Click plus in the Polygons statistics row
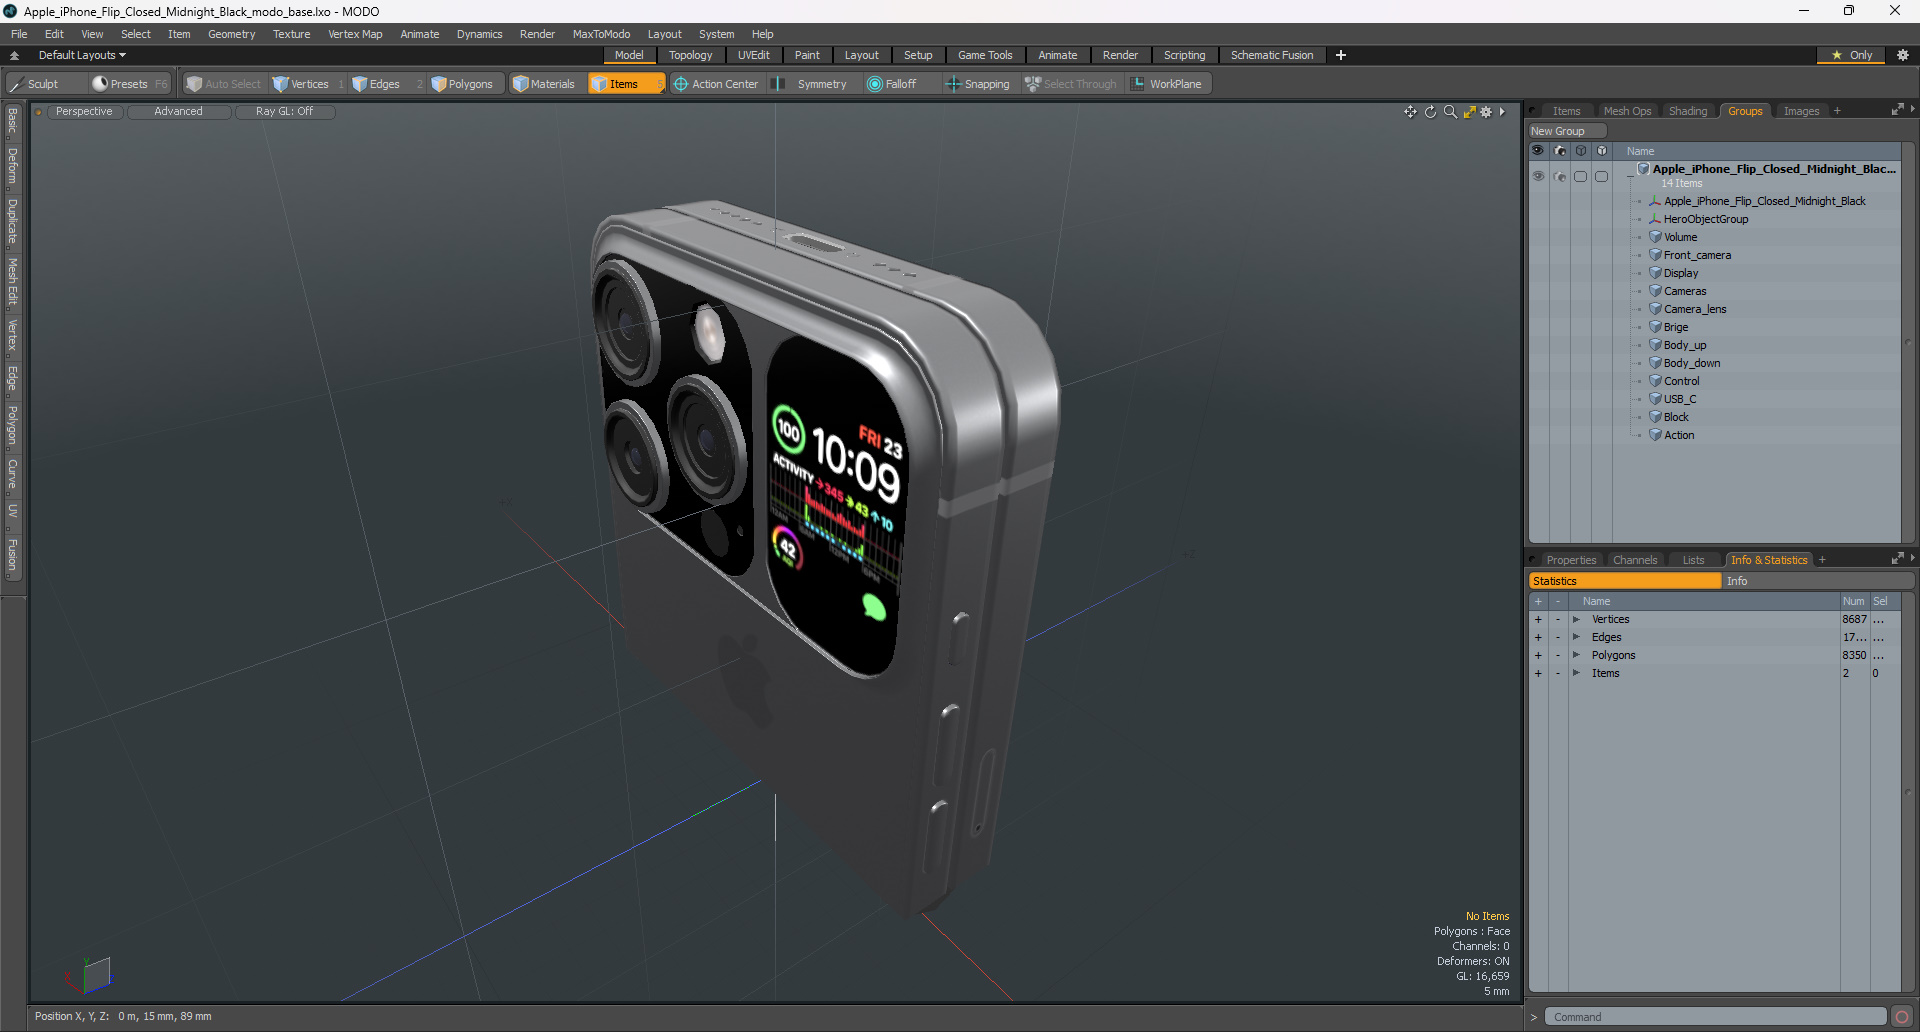1920x1032 pixels. (x=1538, y=656)
